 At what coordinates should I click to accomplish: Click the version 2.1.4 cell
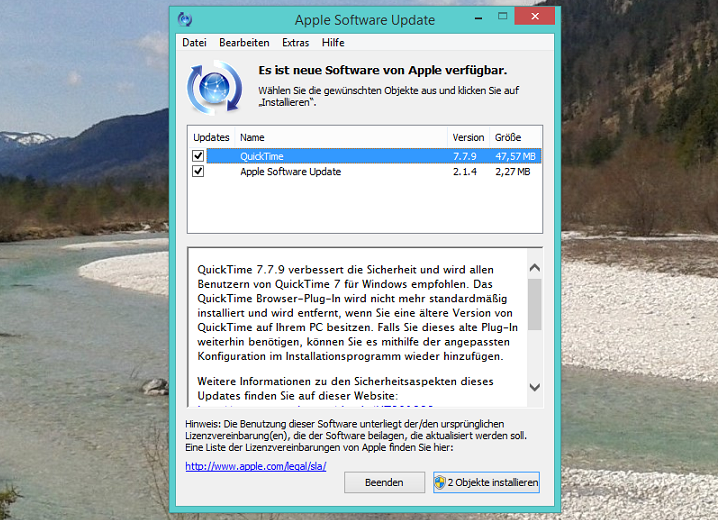[465, 172]
